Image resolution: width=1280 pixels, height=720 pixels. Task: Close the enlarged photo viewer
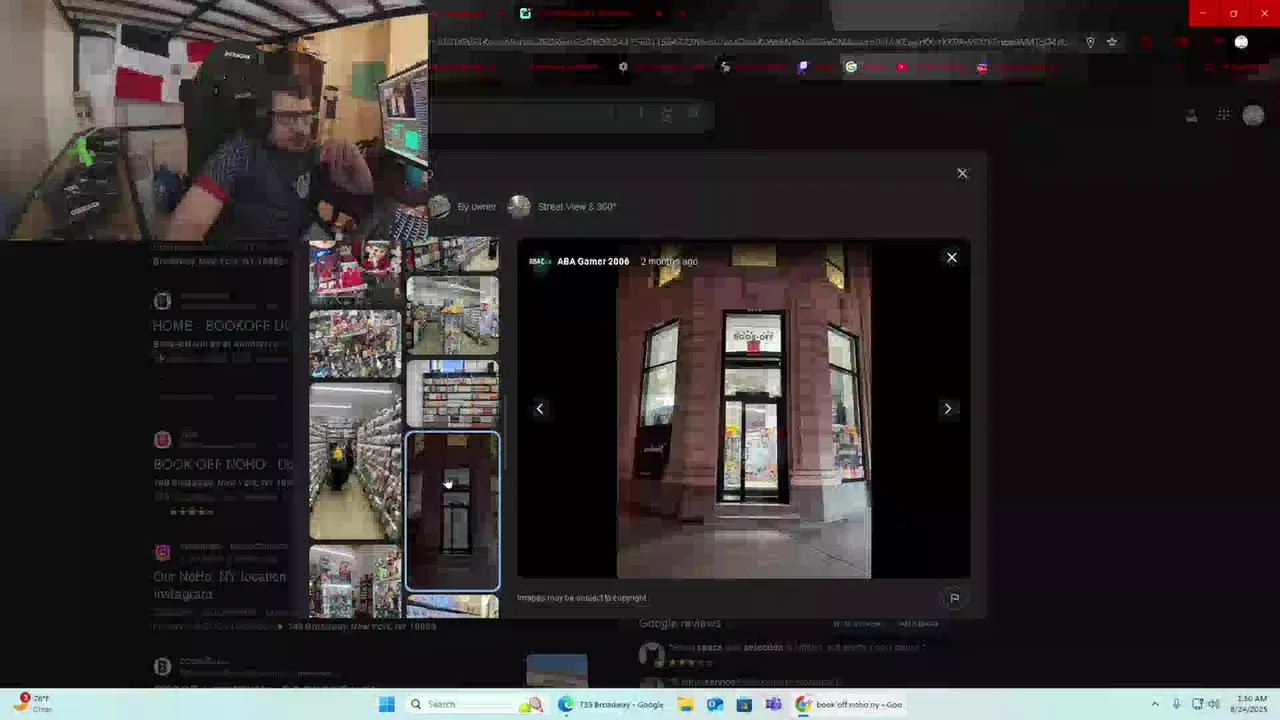click(952, 257)
